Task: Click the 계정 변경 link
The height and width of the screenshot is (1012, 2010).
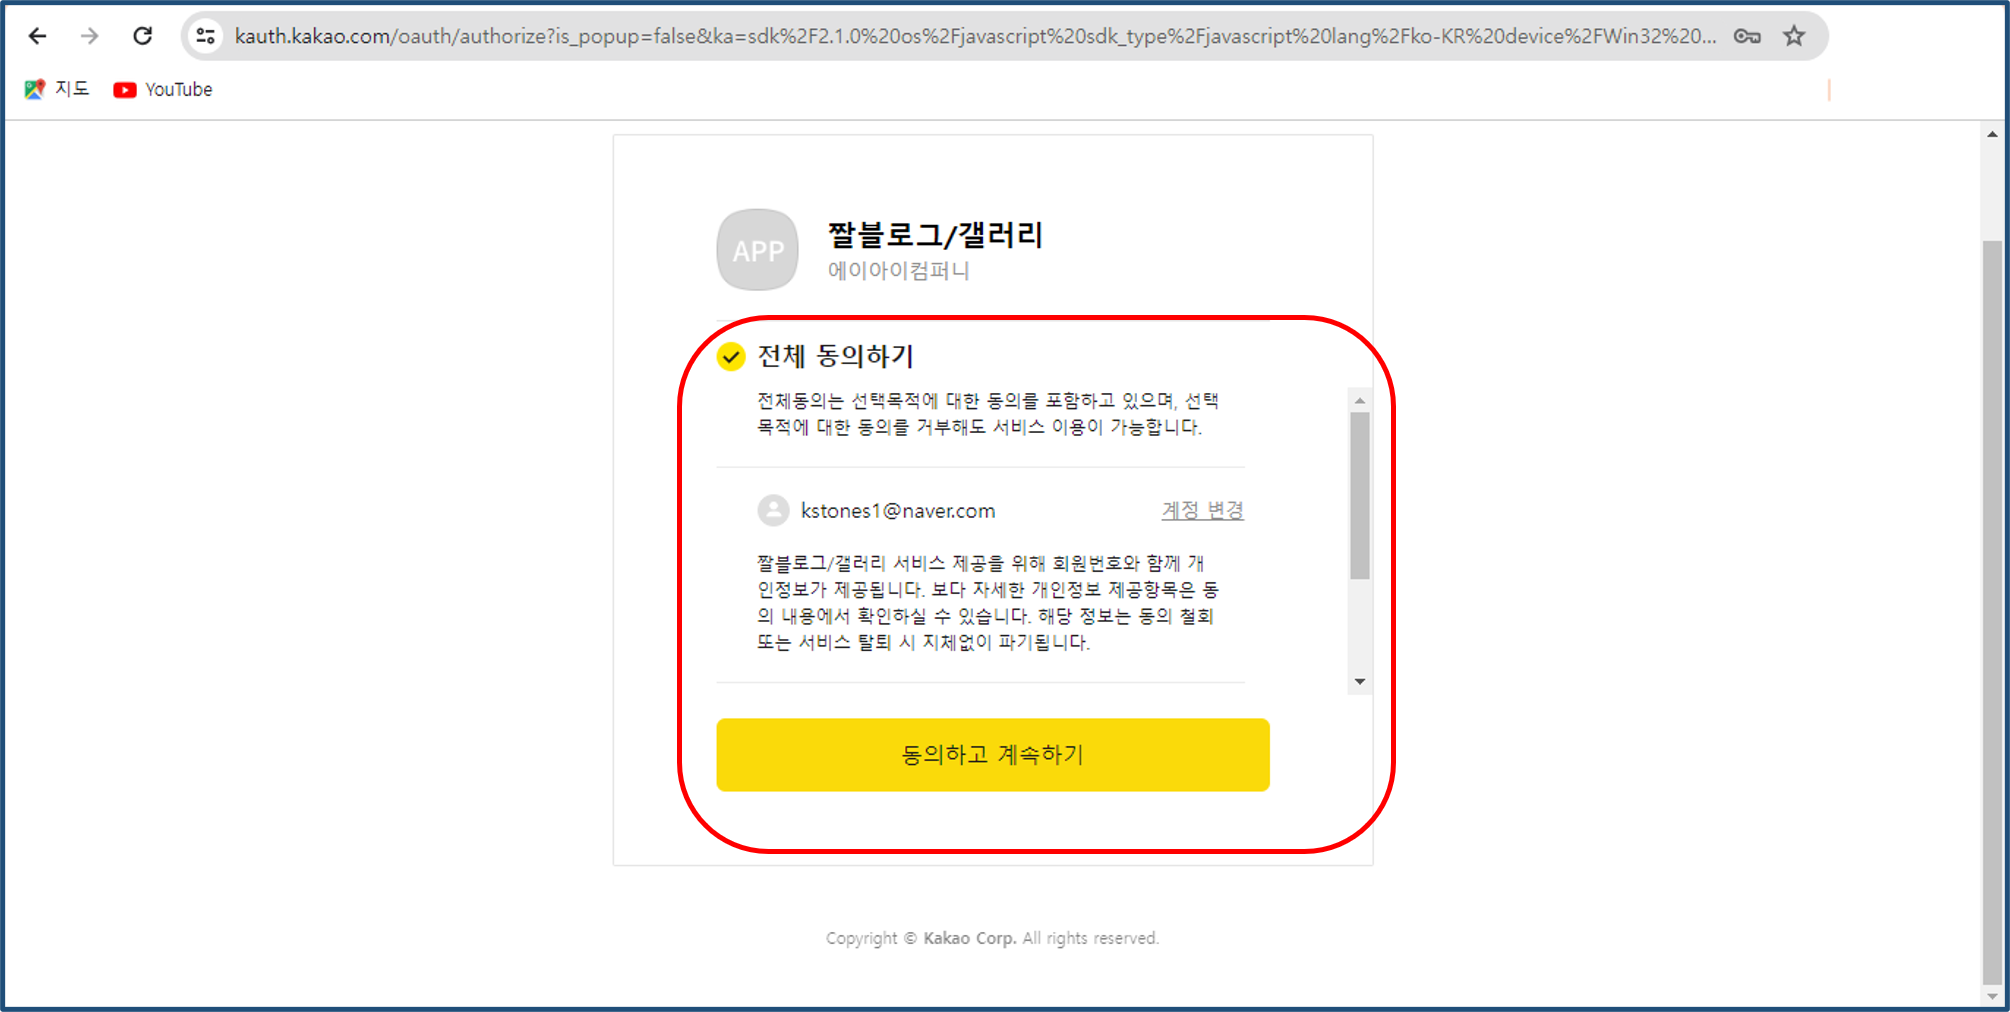Action: point(1202,510)
